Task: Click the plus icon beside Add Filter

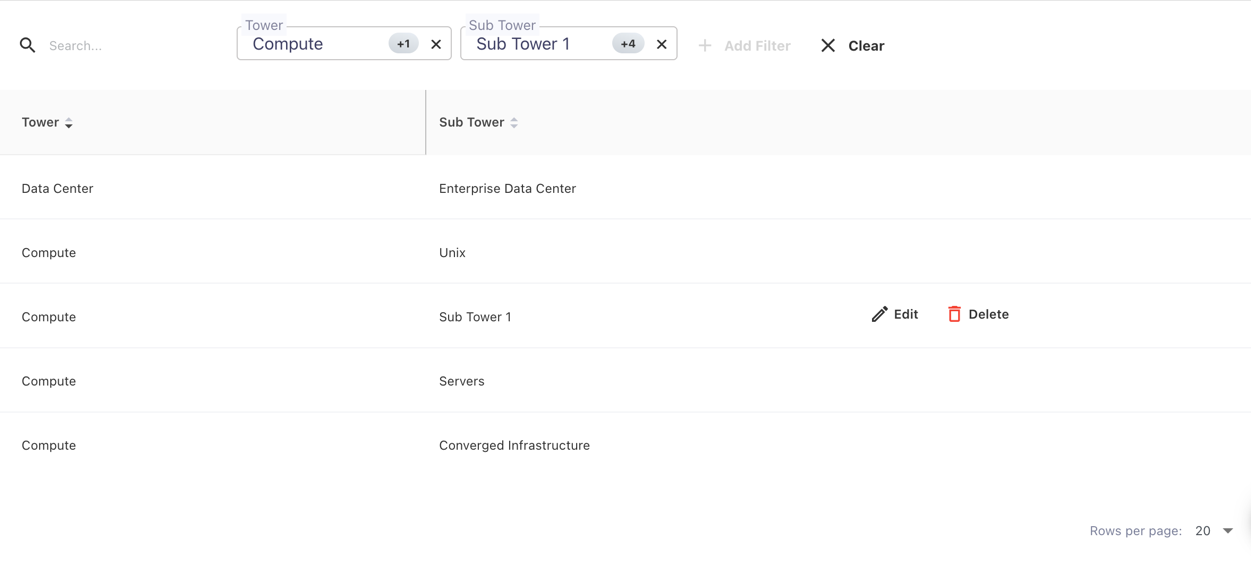Action: (x=705, y=45)
